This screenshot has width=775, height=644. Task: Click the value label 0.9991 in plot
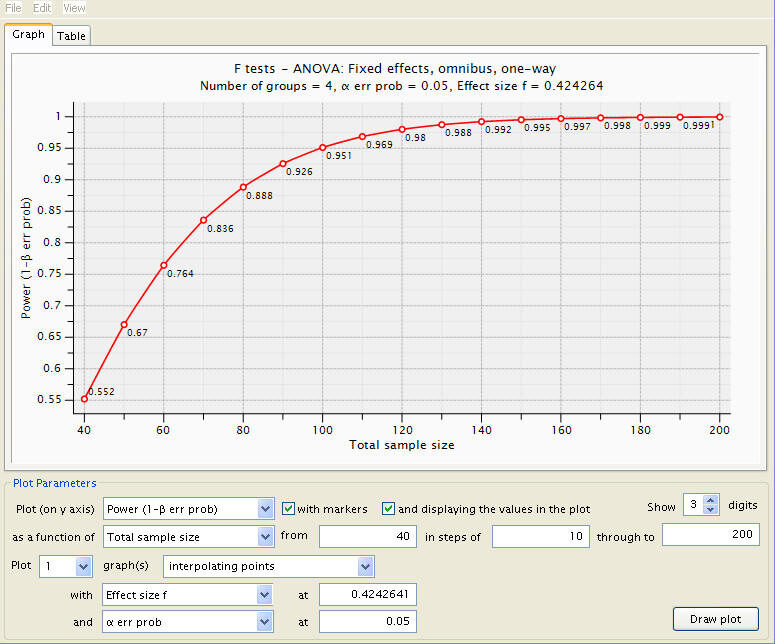tap(698, 126)
